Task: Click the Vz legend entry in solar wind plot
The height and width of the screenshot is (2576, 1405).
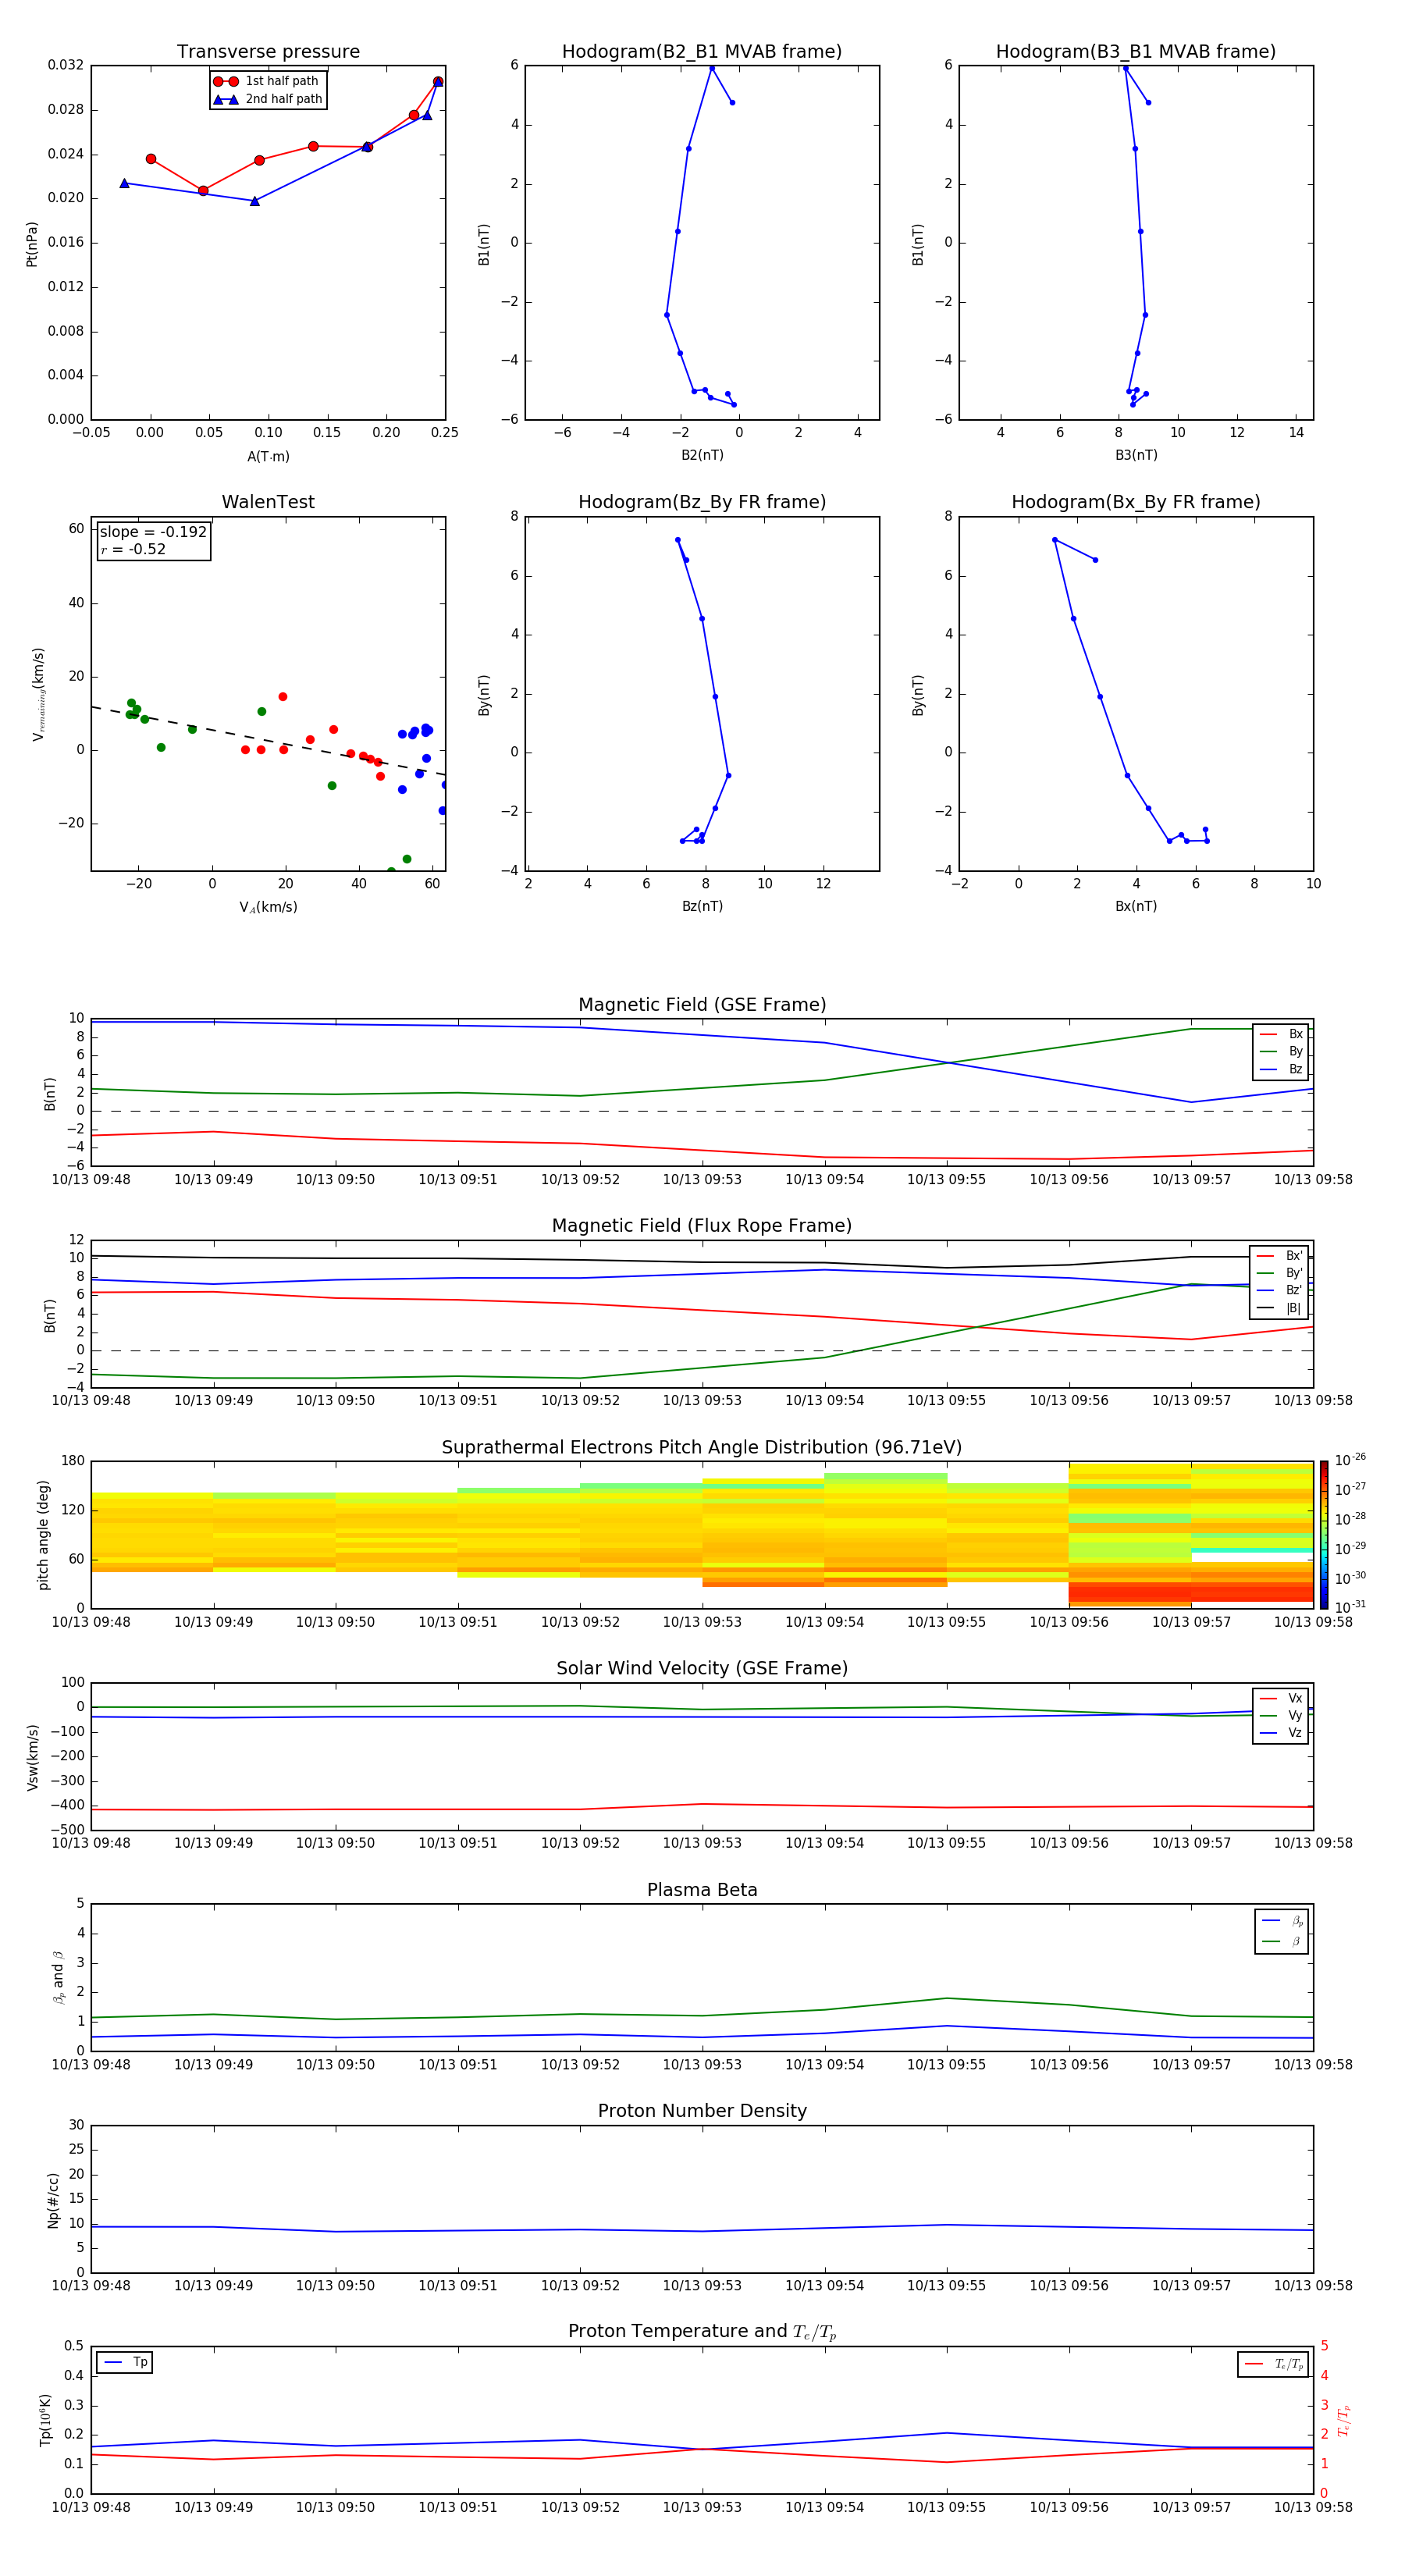Action: (1281, 1733)
